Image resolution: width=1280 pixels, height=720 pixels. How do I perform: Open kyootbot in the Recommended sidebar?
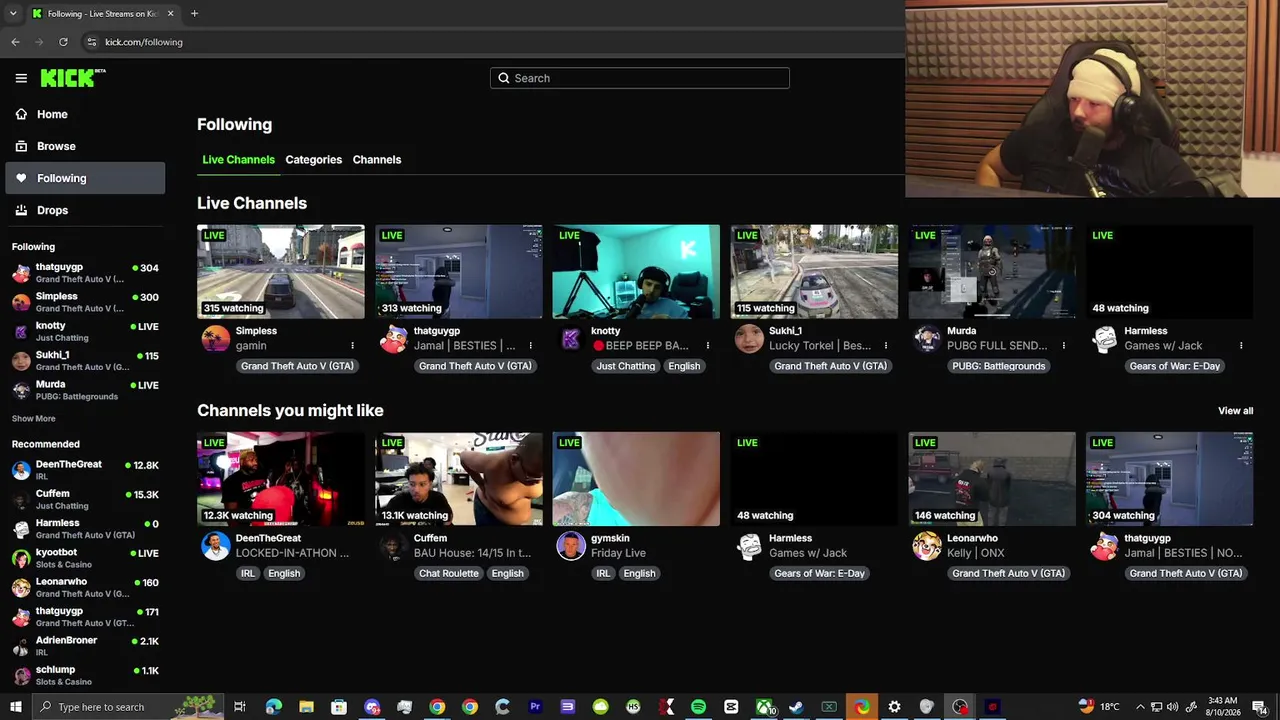(85, 558)
